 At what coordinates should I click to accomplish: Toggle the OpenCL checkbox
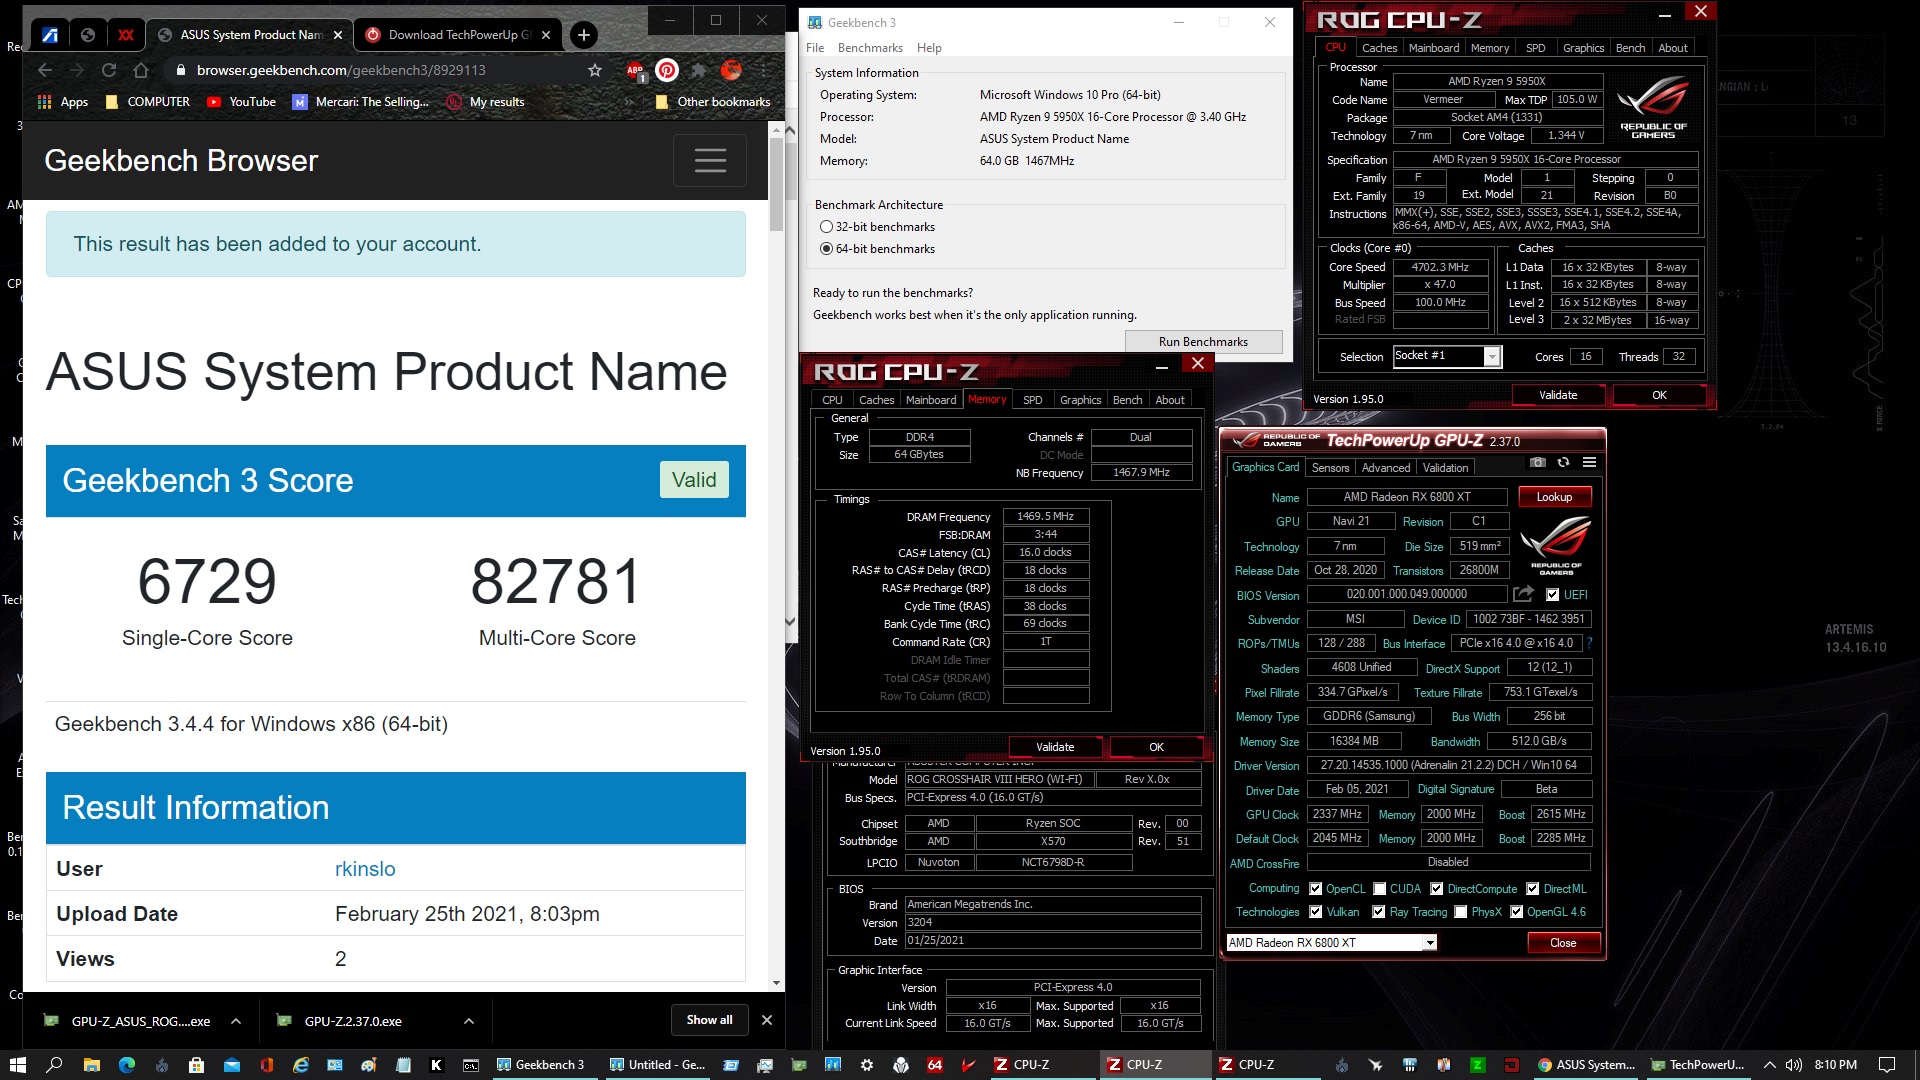pyautogui.click(x=1316, y=889)
